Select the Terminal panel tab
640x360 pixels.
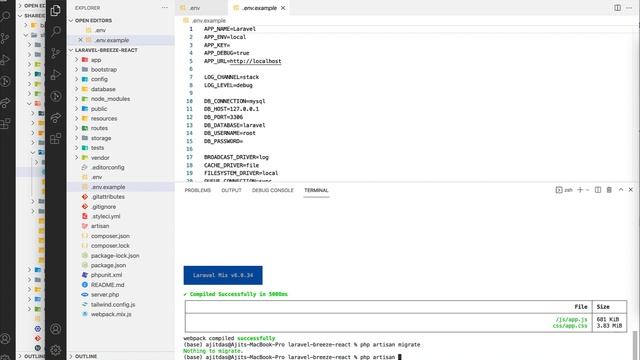[316, 190]
